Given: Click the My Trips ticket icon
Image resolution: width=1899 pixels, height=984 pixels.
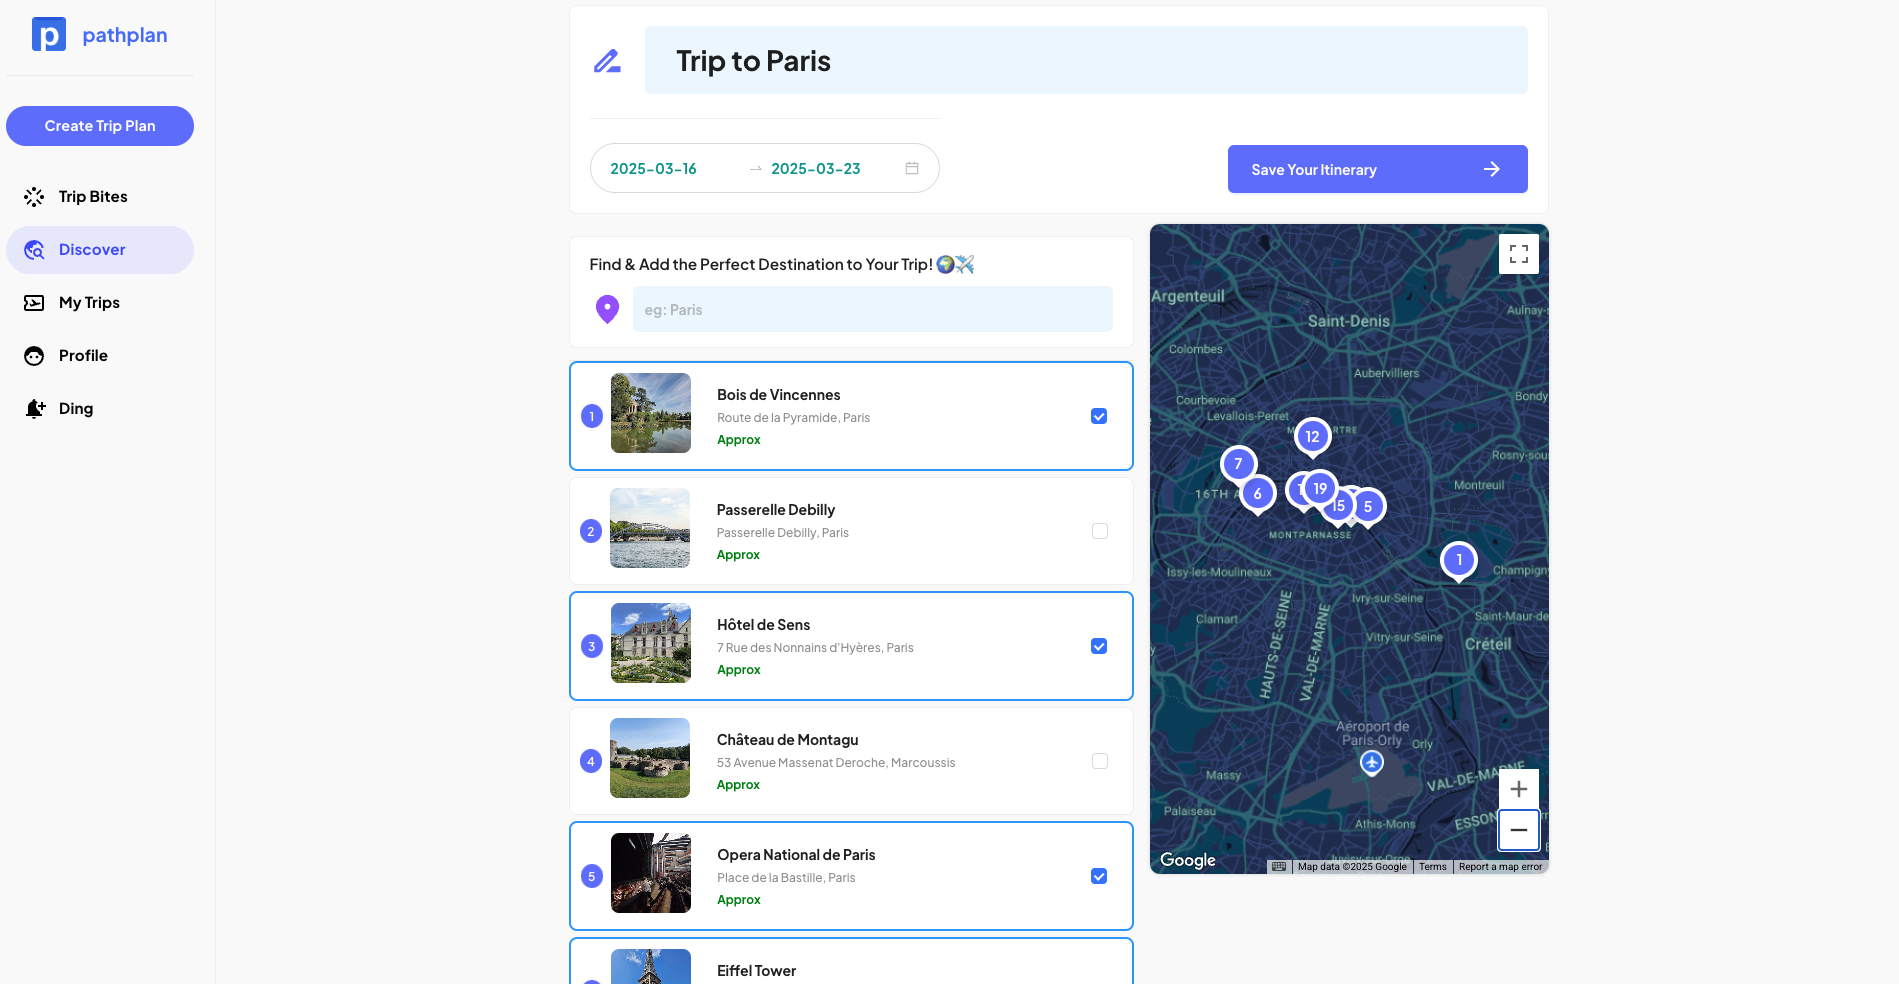Looking at the screenshot, I should point(34,303).
